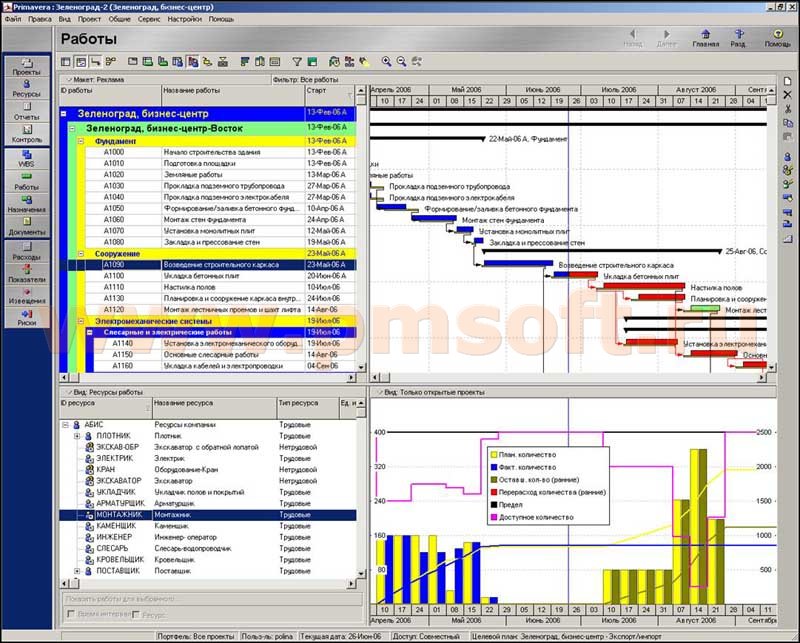This screenshot has height=643, width=800.
Task: Click the scissors cut icon in right toolbar
Action: pyautogui.click(x=788, y=109)
